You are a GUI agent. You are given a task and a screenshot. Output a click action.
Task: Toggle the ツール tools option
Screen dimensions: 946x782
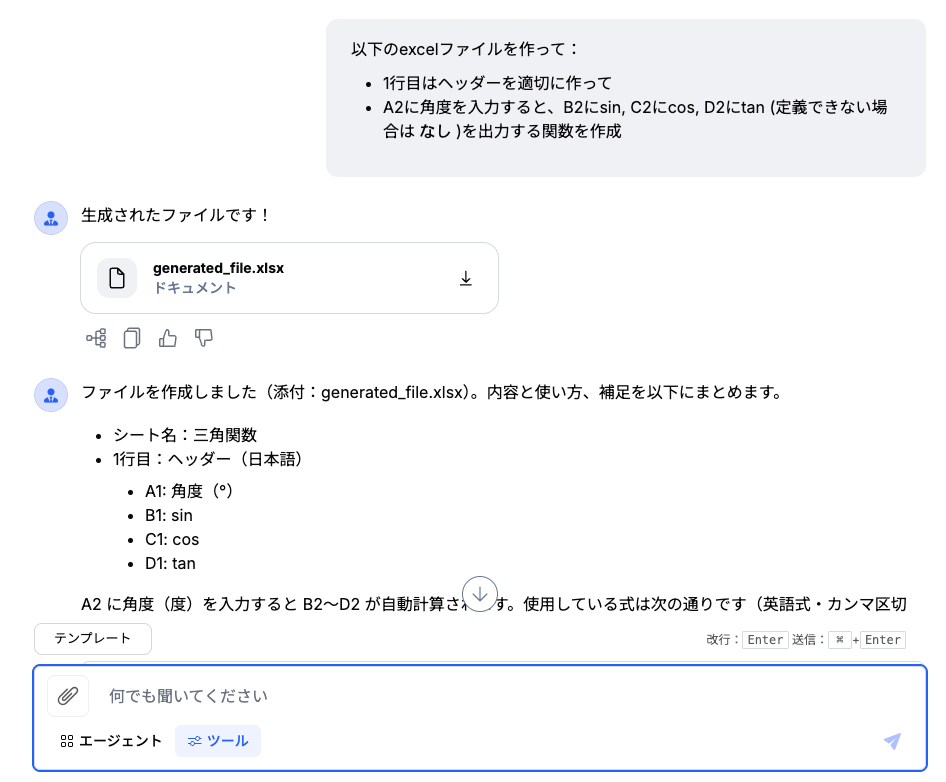click(218, 741)
